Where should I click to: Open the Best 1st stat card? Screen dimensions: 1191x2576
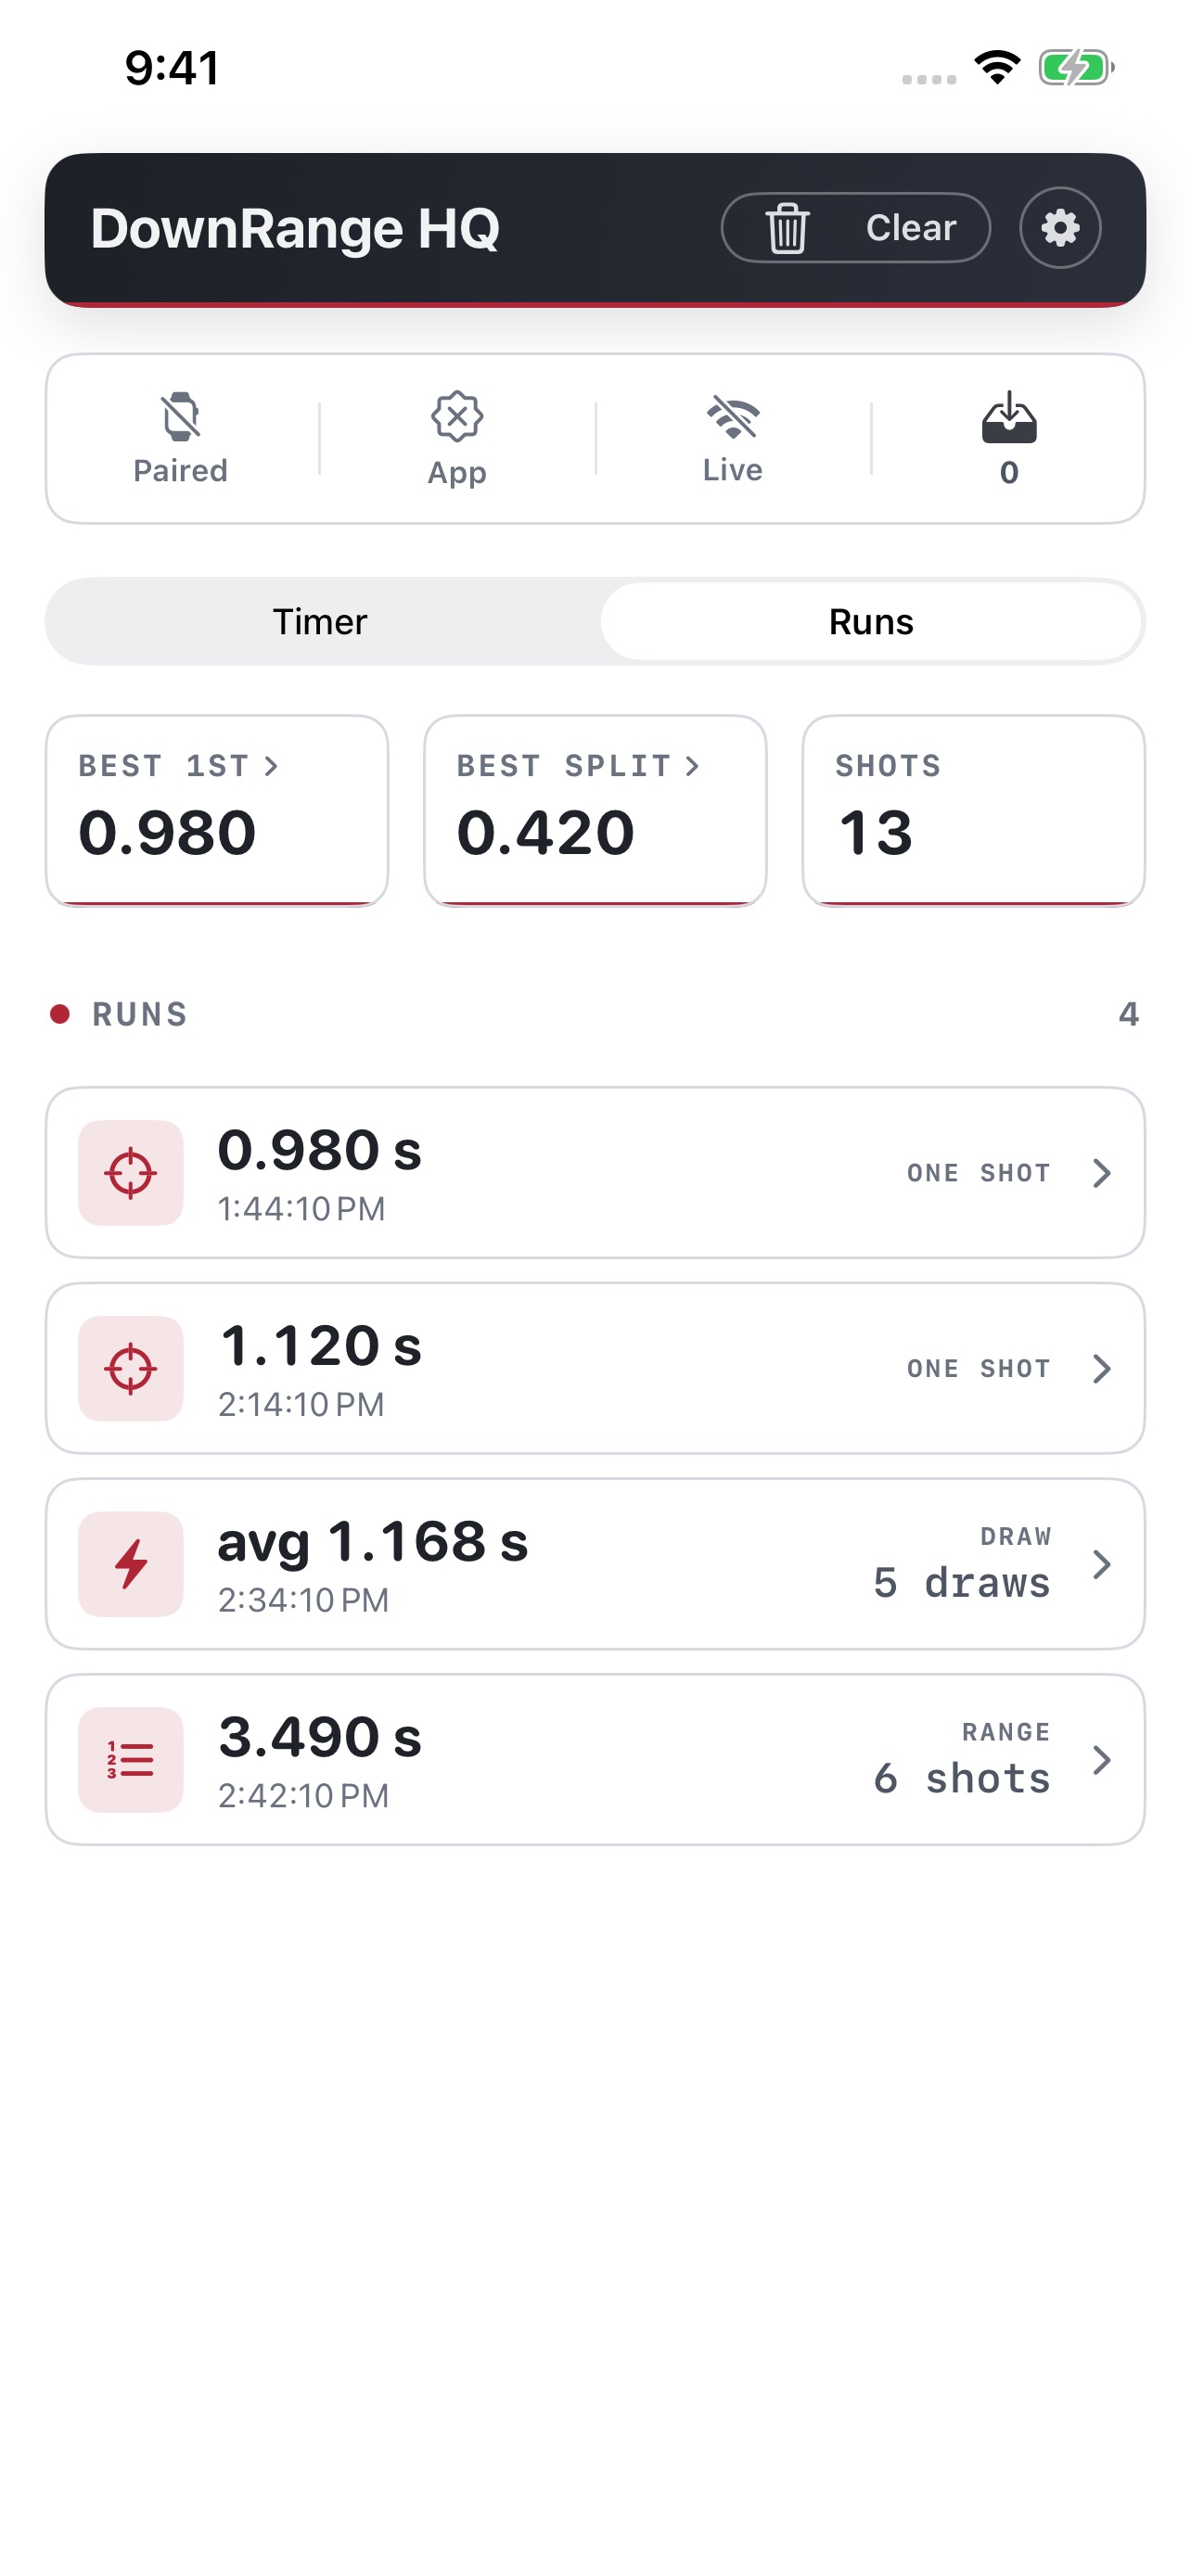click(x=217, y=811)
